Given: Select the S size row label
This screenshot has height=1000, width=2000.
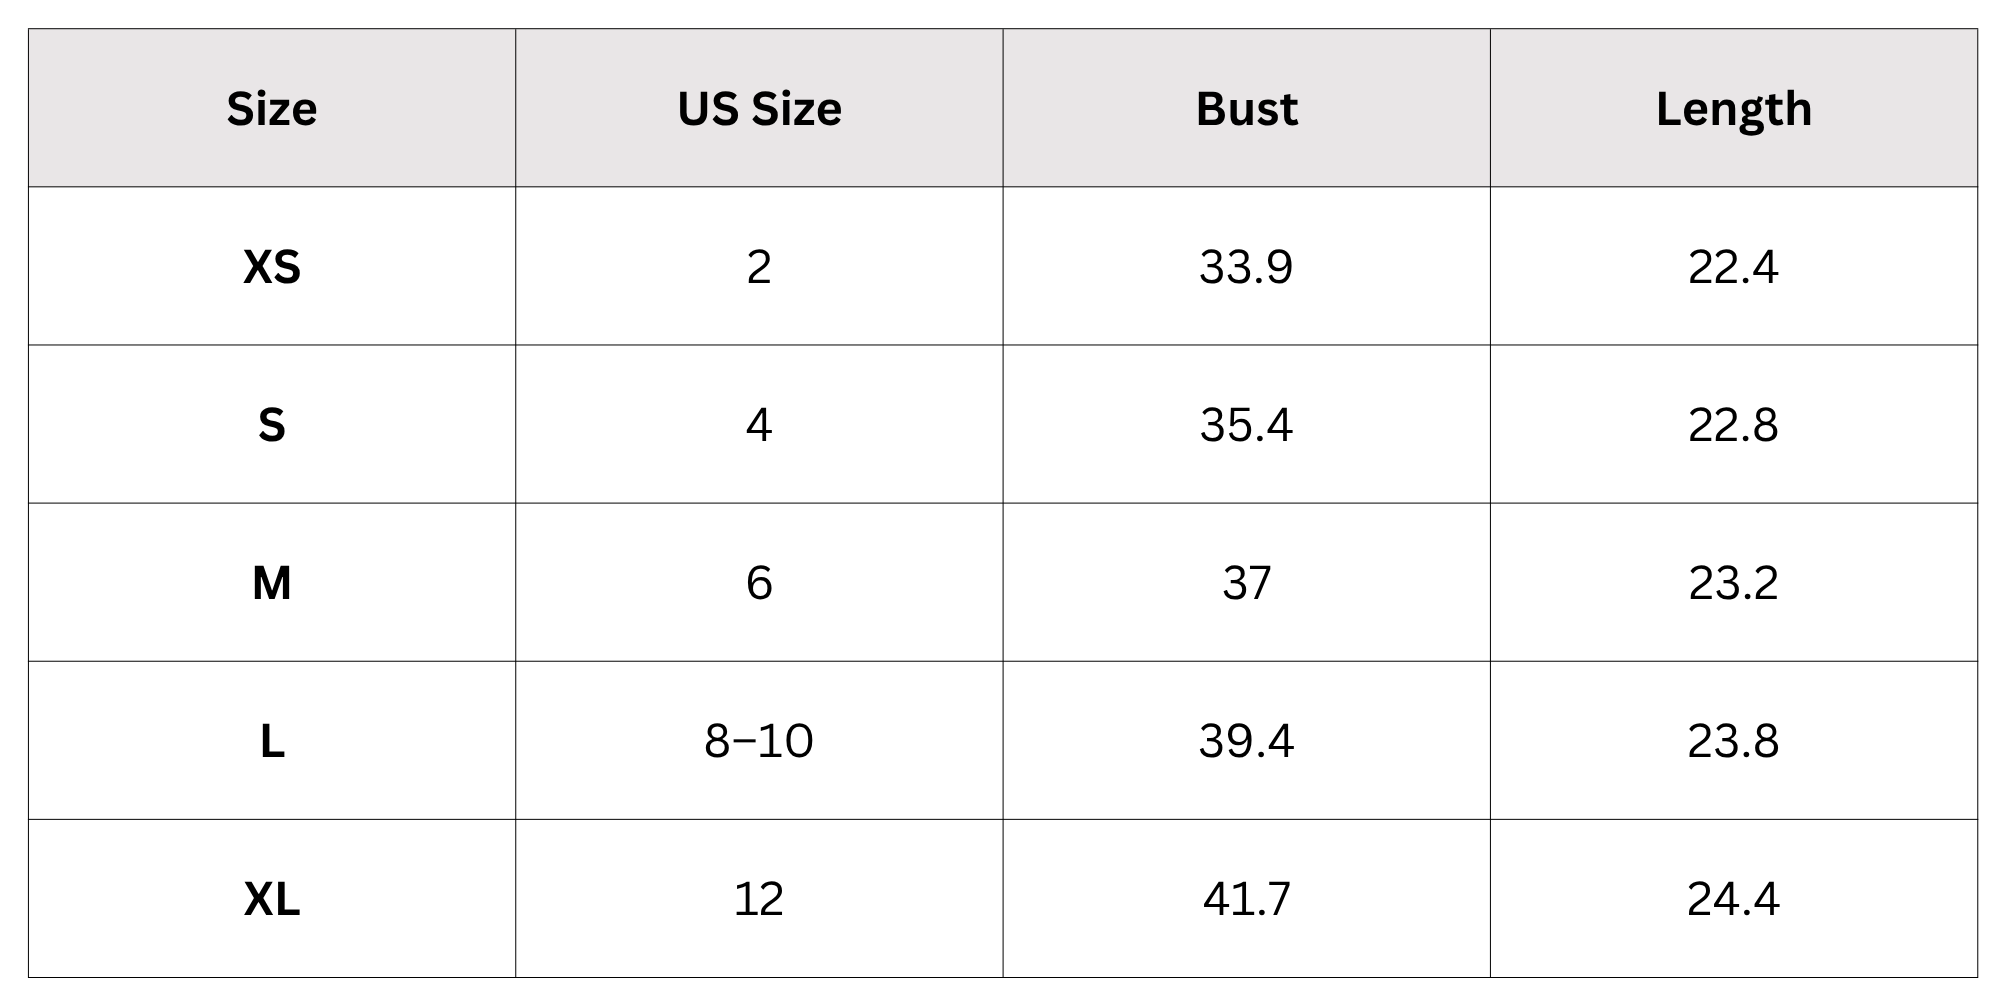Looking at the screenshot, I should [272, 425].
